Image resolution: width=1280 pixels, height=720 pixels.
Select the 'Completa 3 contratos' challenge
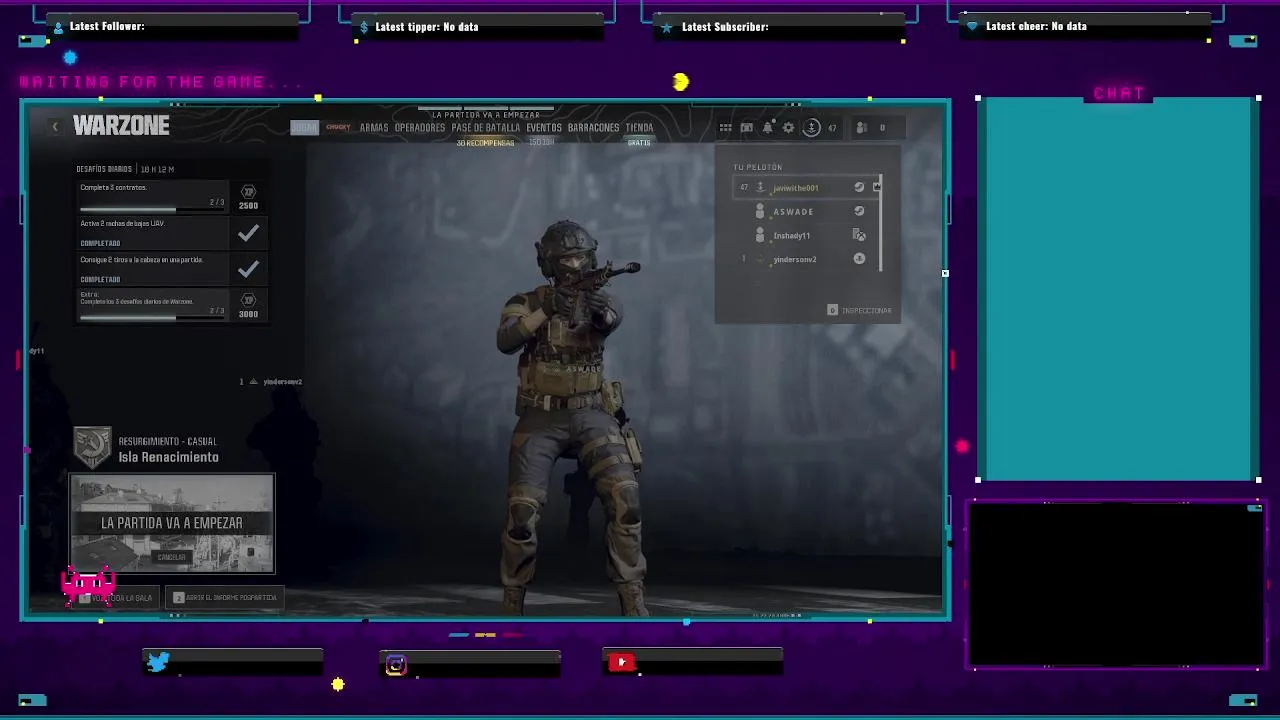pos(154,197)
